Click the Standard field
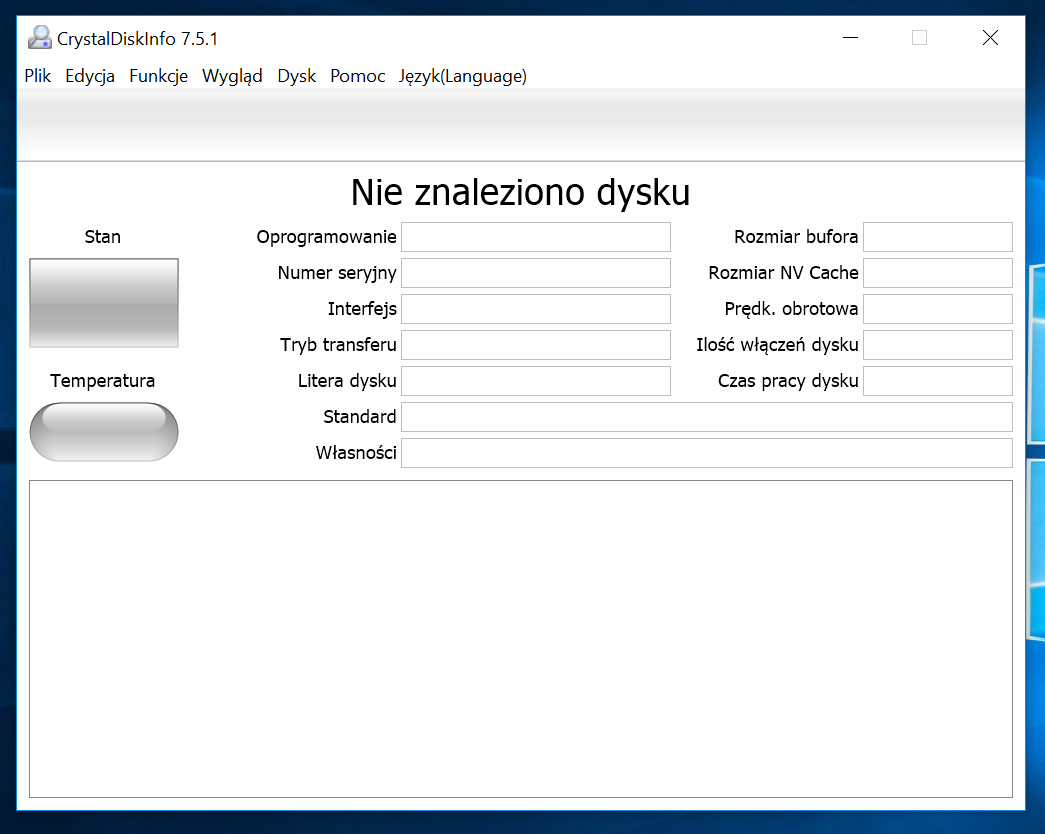Screen dimensions: 1045x834 tap(707, 416)
